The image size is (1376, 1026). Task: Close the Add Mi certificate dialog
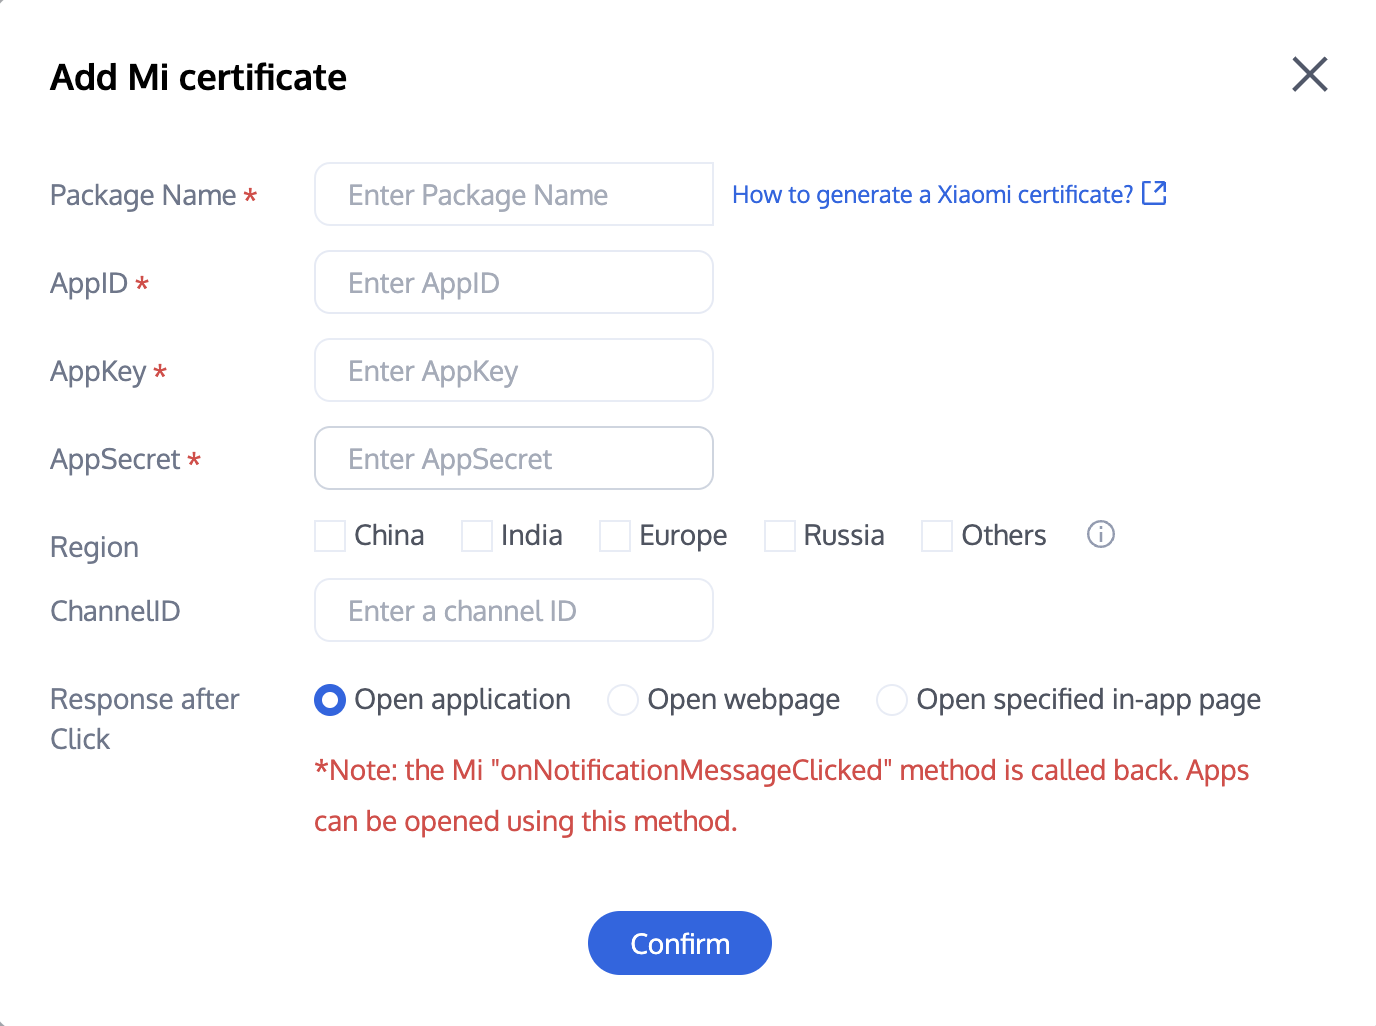1309,75
